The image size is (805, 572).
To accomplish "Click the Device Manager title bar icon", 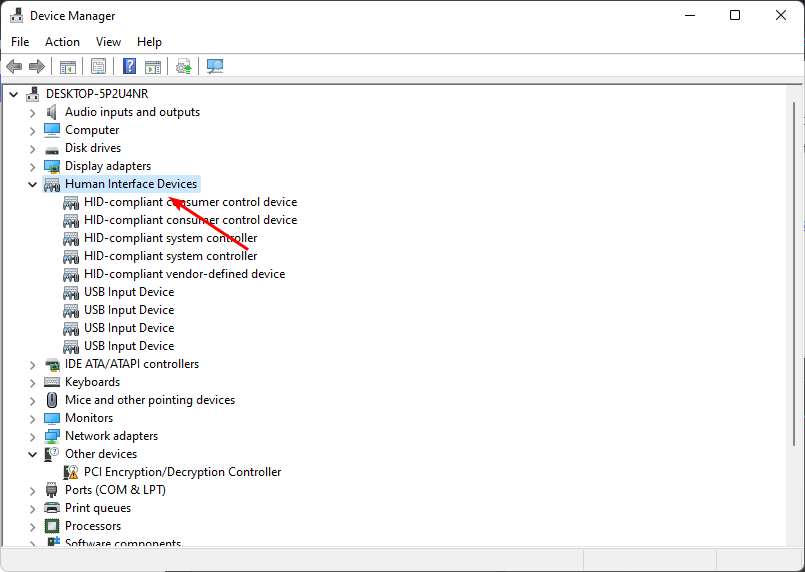I will click(x=16, y=15).
